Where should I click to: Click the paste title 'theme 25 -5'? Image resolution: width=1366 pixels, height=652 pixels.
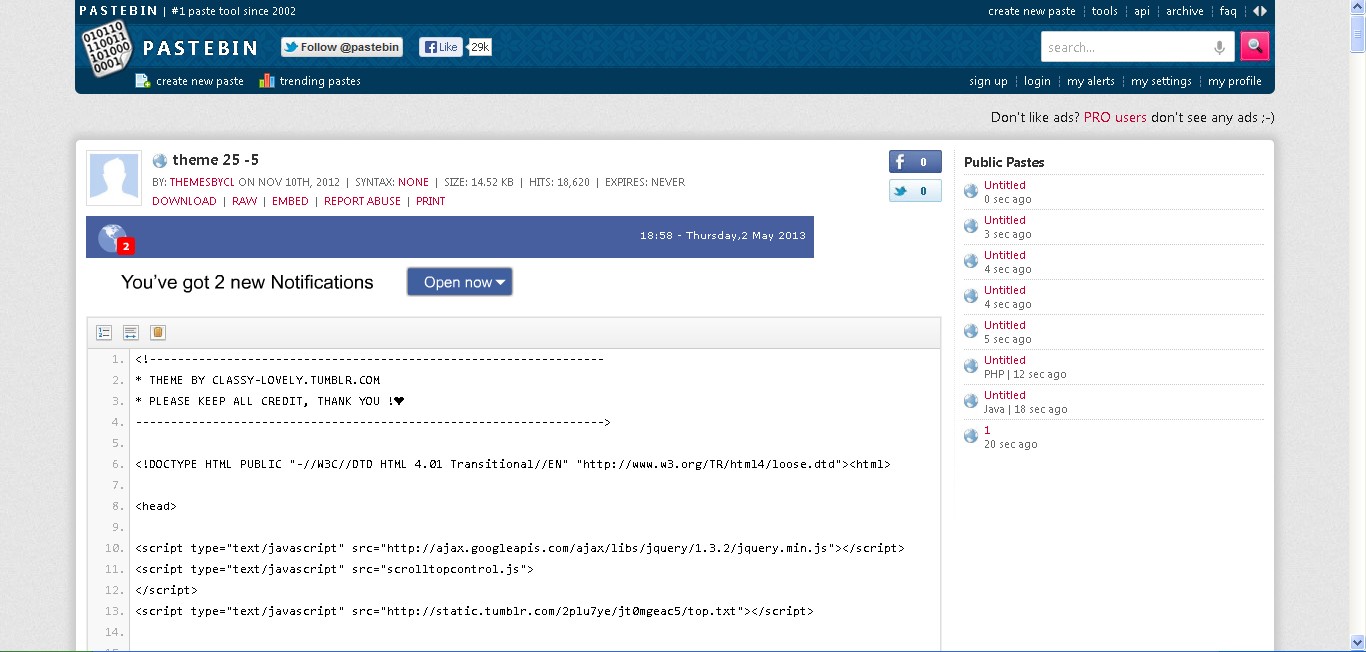(x=216, y=160)
